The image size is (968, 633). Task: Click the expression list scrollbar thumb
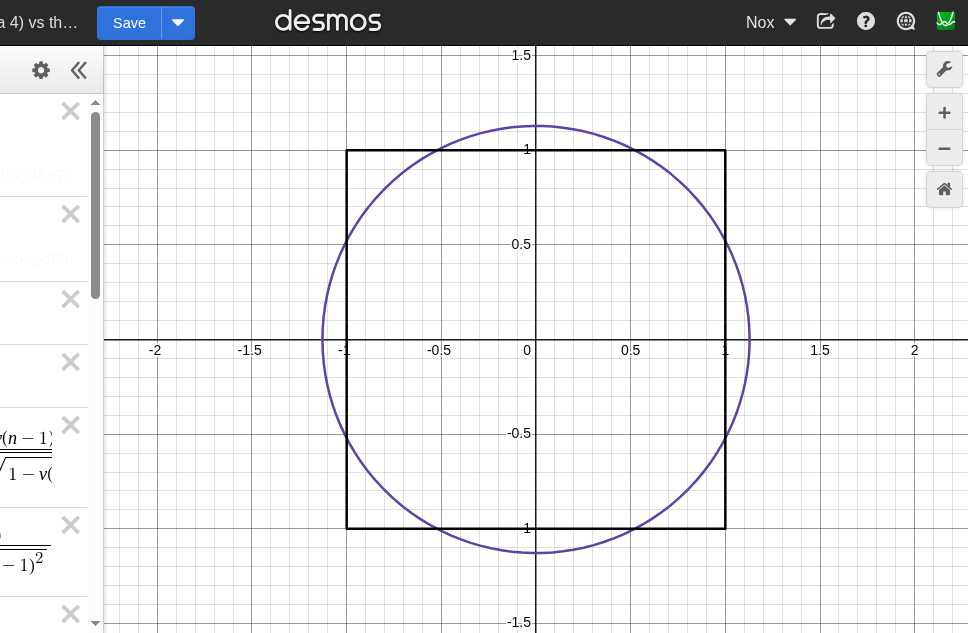tap(95, 205)
